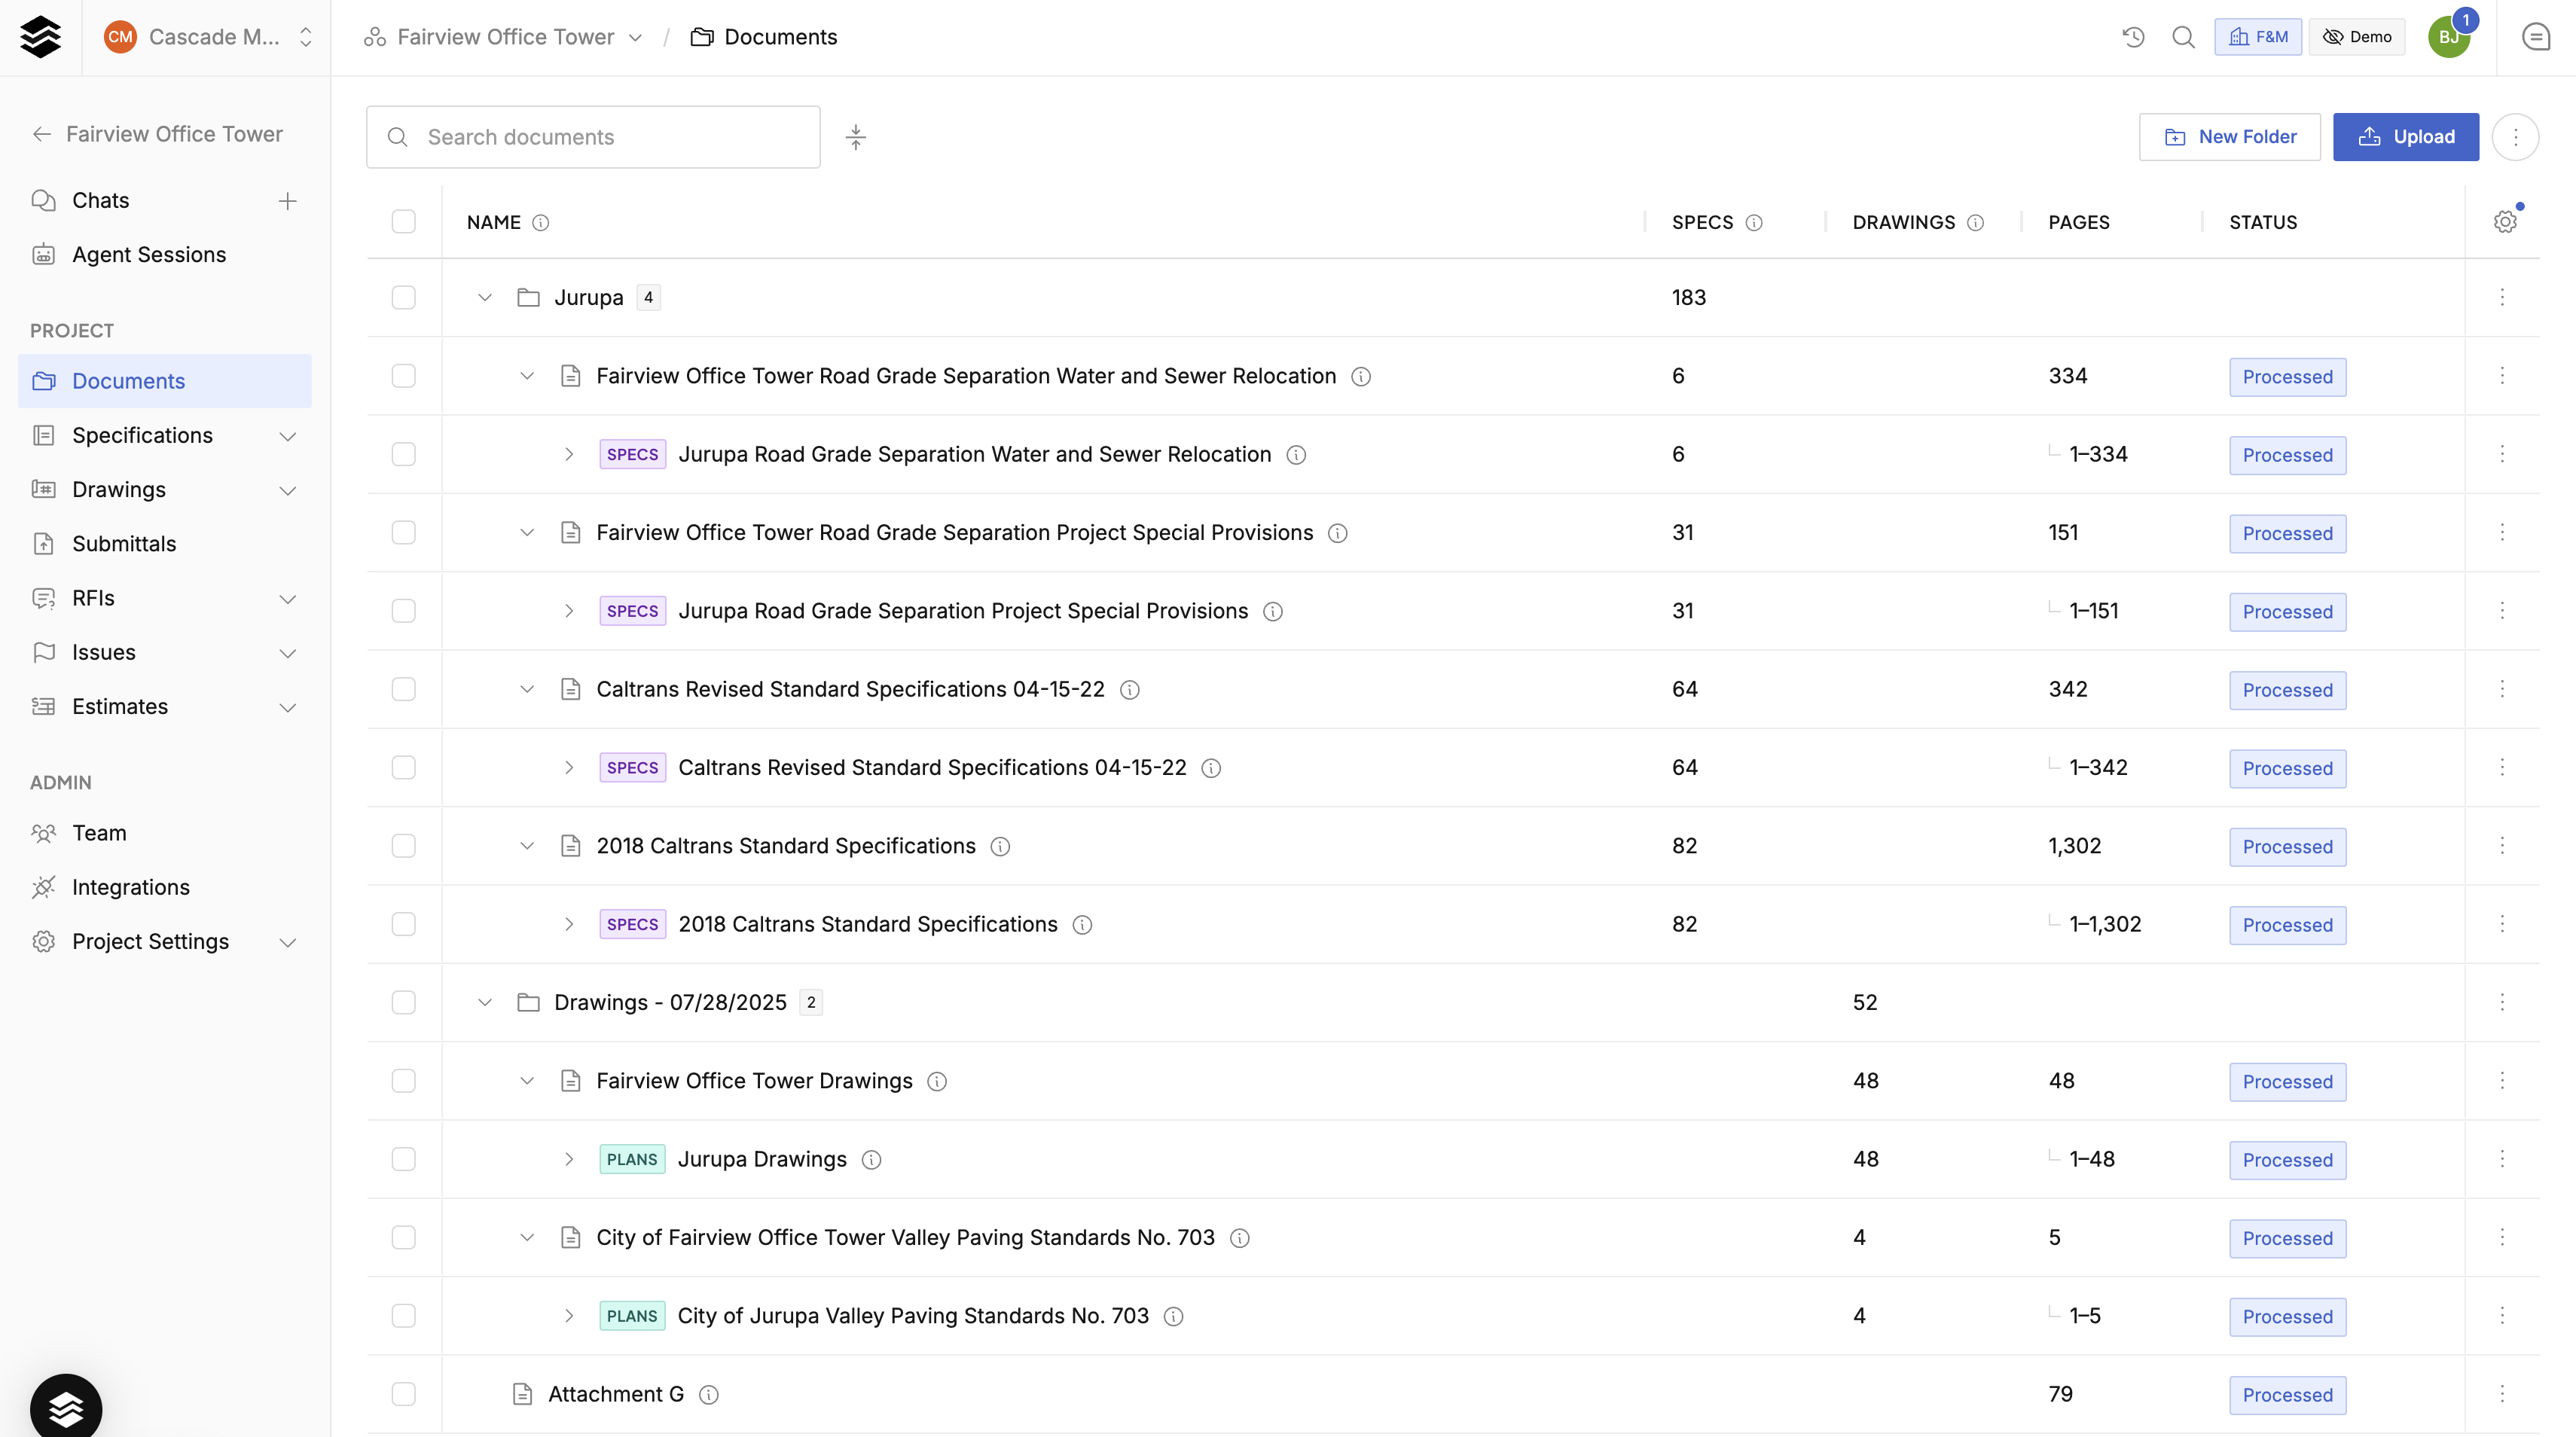This screenshot has height=1437, width=2576.
Task: Check the Jurupa folder row checkbox
Action: tap(403, 297)
